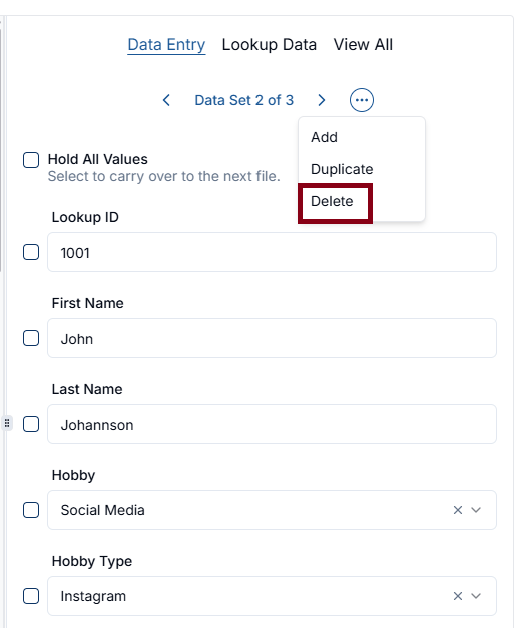Choose Delete from the data set menu
The height and width of the screenshot is (628, 514).
(x=332, y=201)
